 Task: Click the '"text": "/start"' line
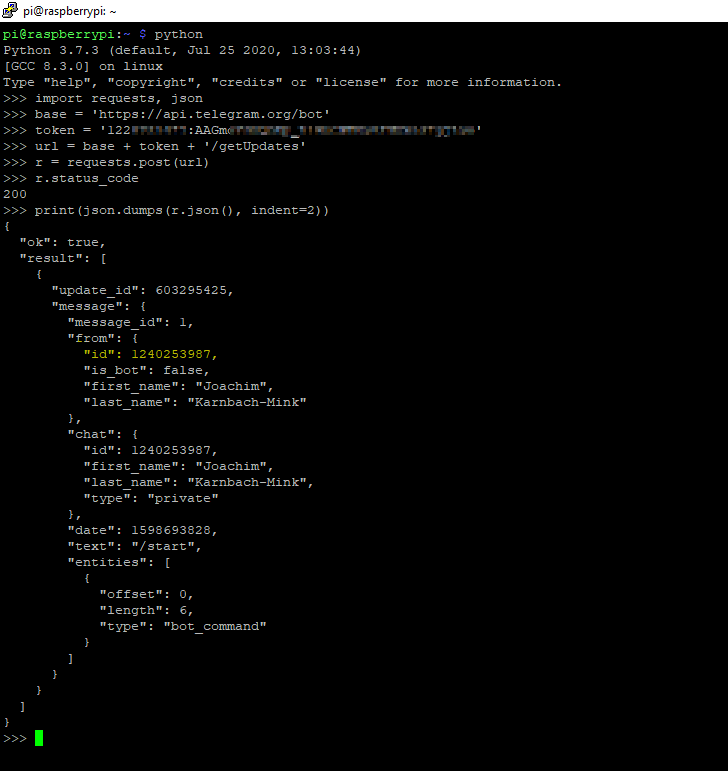point(134,546)
